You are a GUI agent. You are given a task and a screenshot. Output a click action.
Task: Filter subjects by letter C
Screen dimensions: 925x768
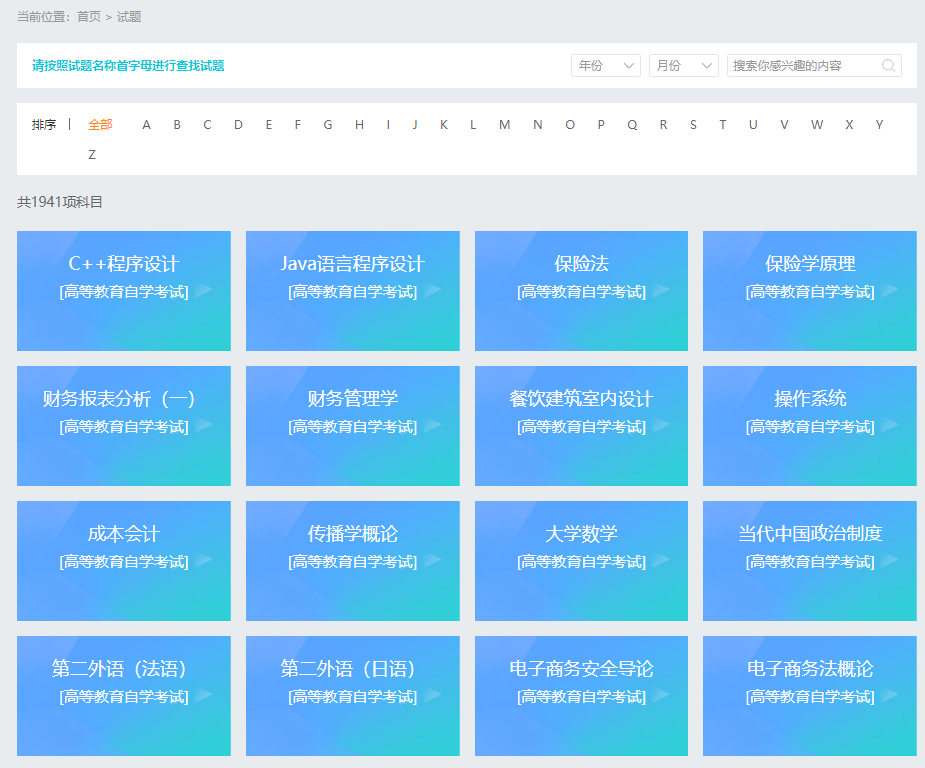[x=207, y=125]
